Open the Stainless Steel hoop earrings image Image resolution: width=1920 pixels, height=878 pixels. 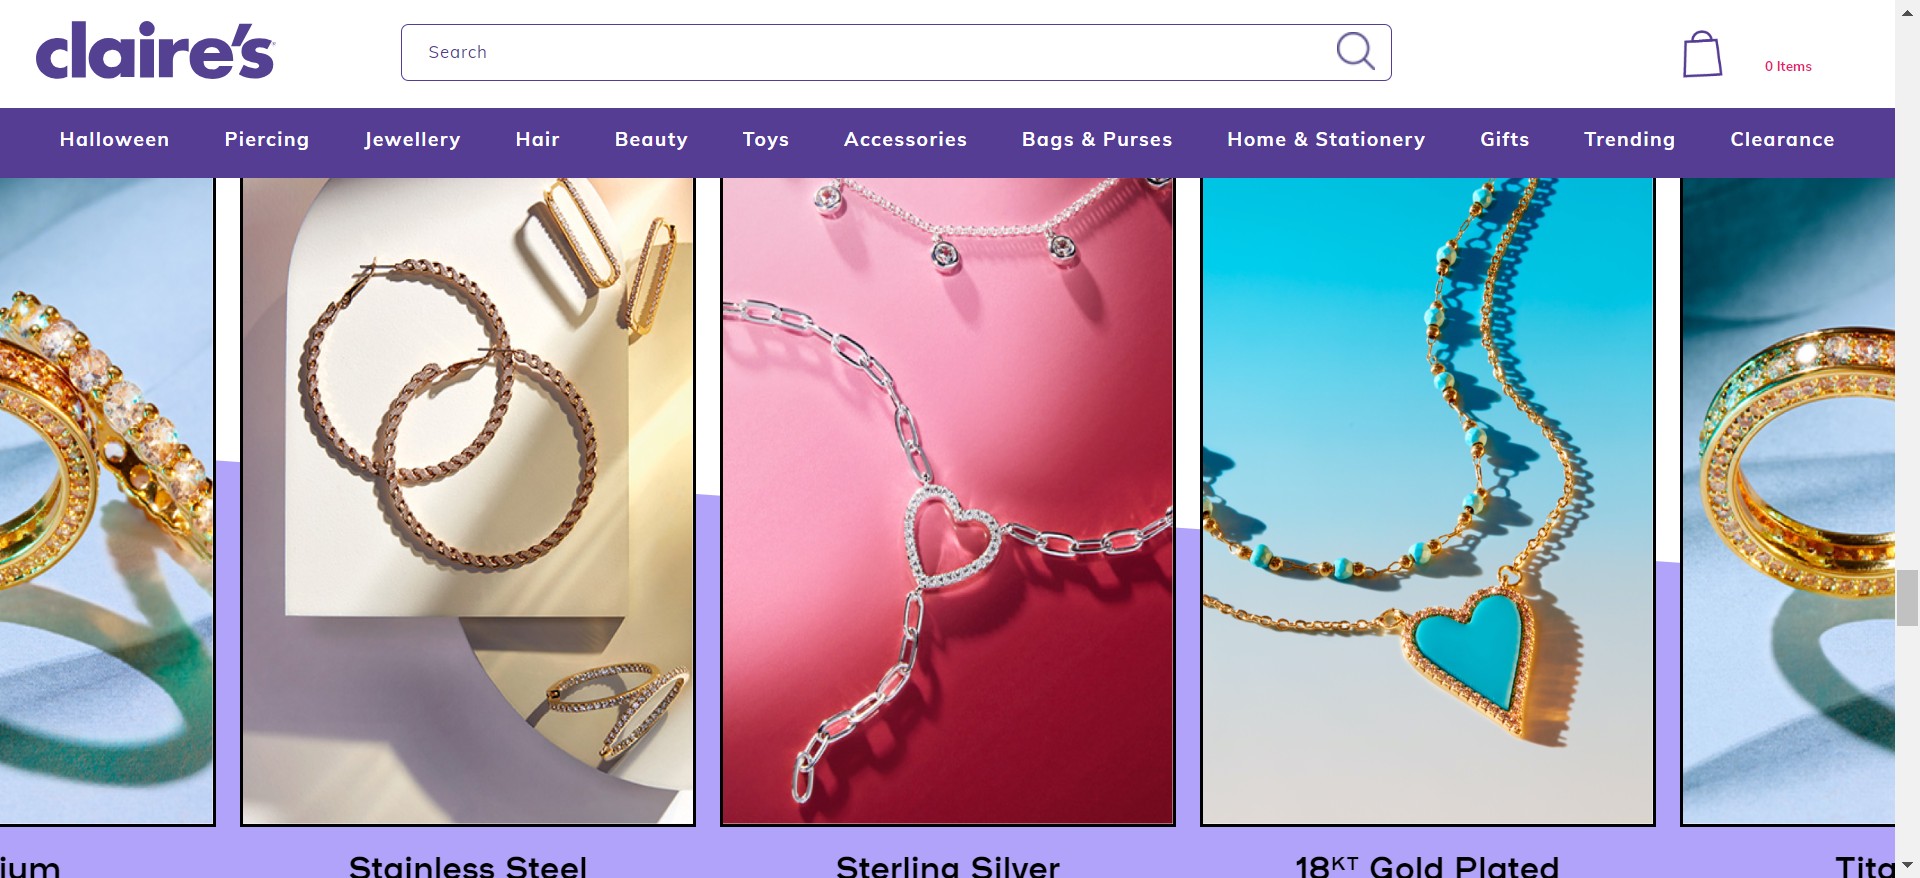pos(468,501)
